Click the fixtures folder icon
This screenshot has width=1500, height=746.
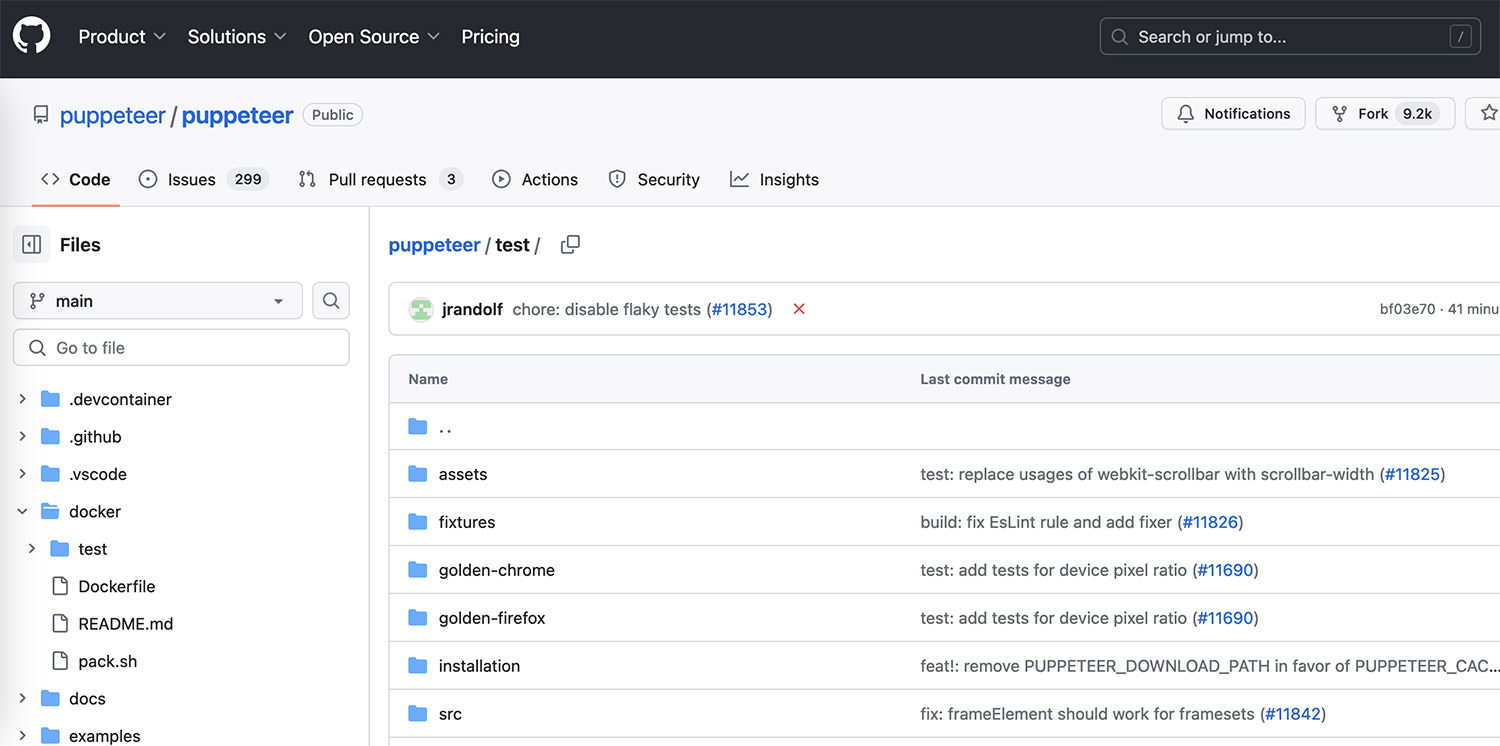[x=418, y=522]
